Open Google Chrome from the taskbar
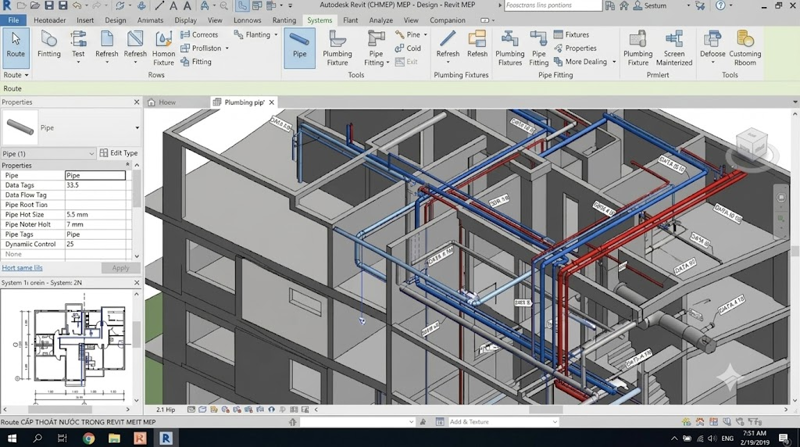Image resolution: width=800 pixels, height=447 pixels. (89, 438)
